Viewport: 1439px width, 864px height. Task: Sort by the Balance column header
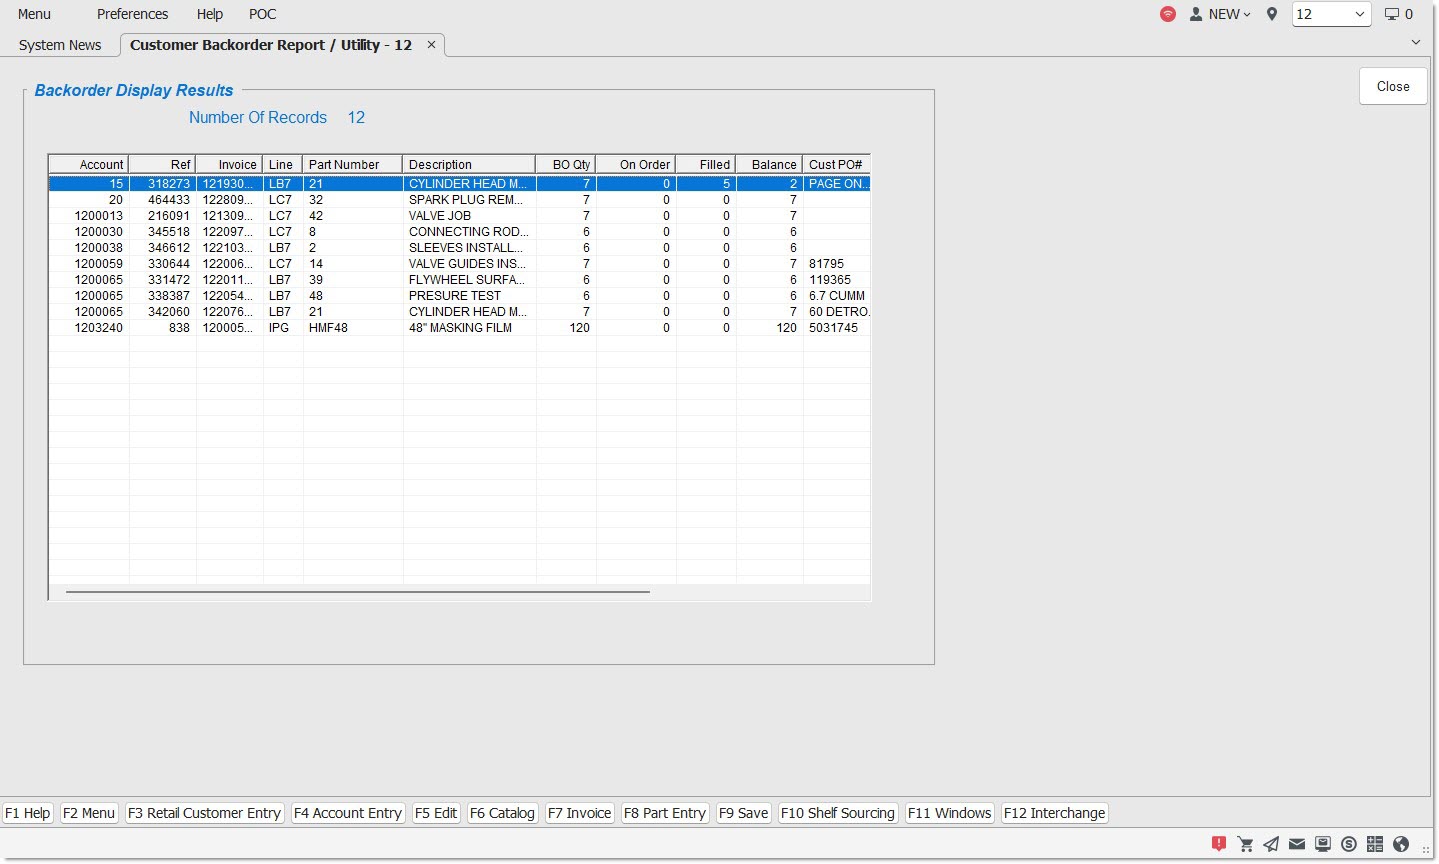tap(773, 165)
